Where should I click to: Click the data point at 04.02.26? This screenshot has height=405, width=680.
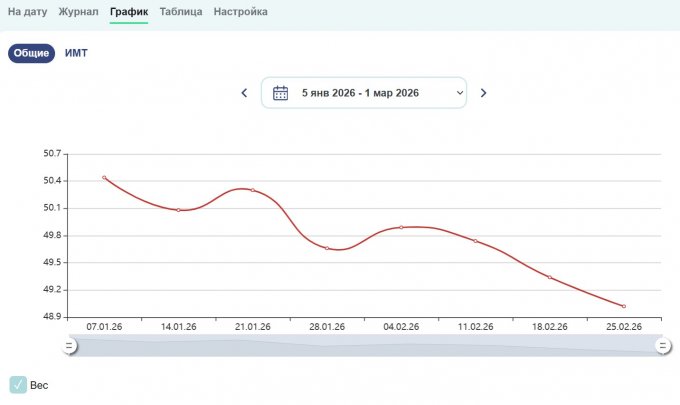(x=401, y=227)
